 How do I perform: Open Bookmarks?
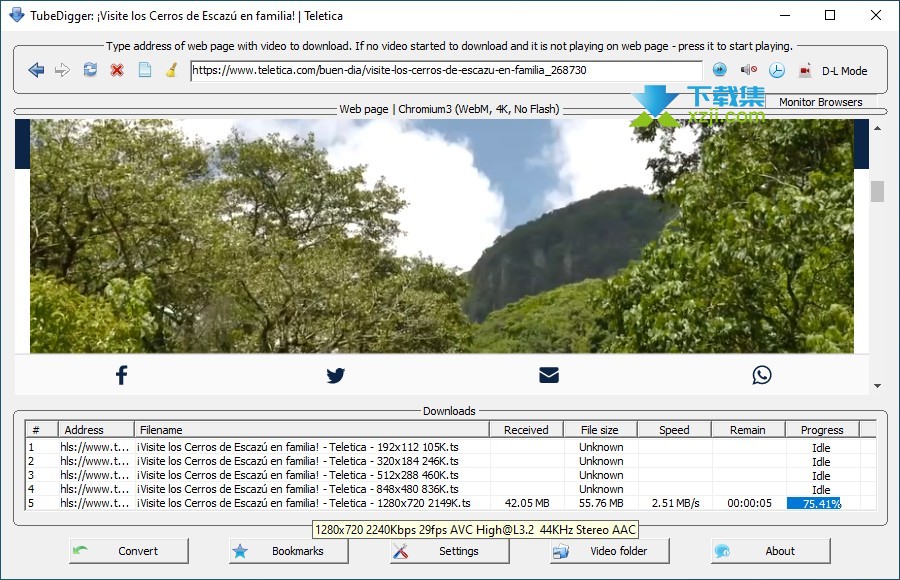click(x=289, y=551)
